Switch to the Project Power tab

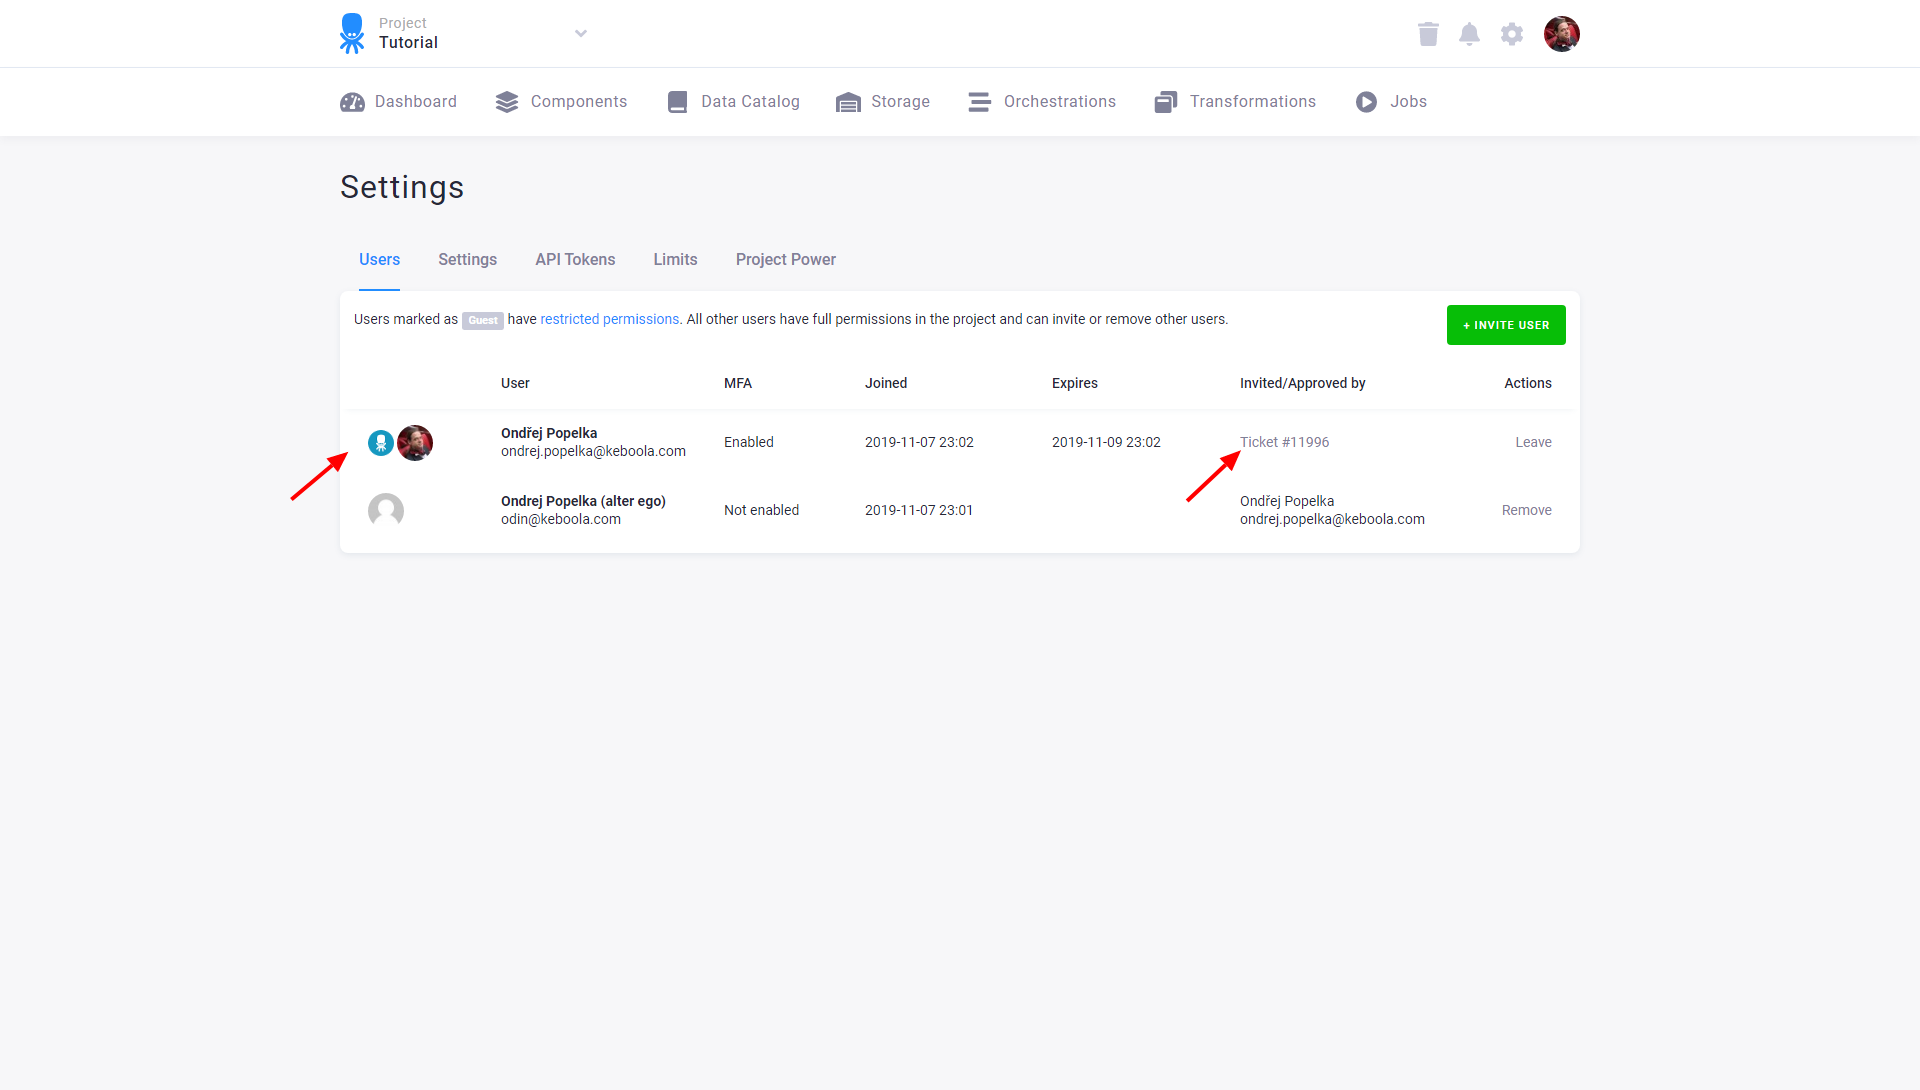785,260
